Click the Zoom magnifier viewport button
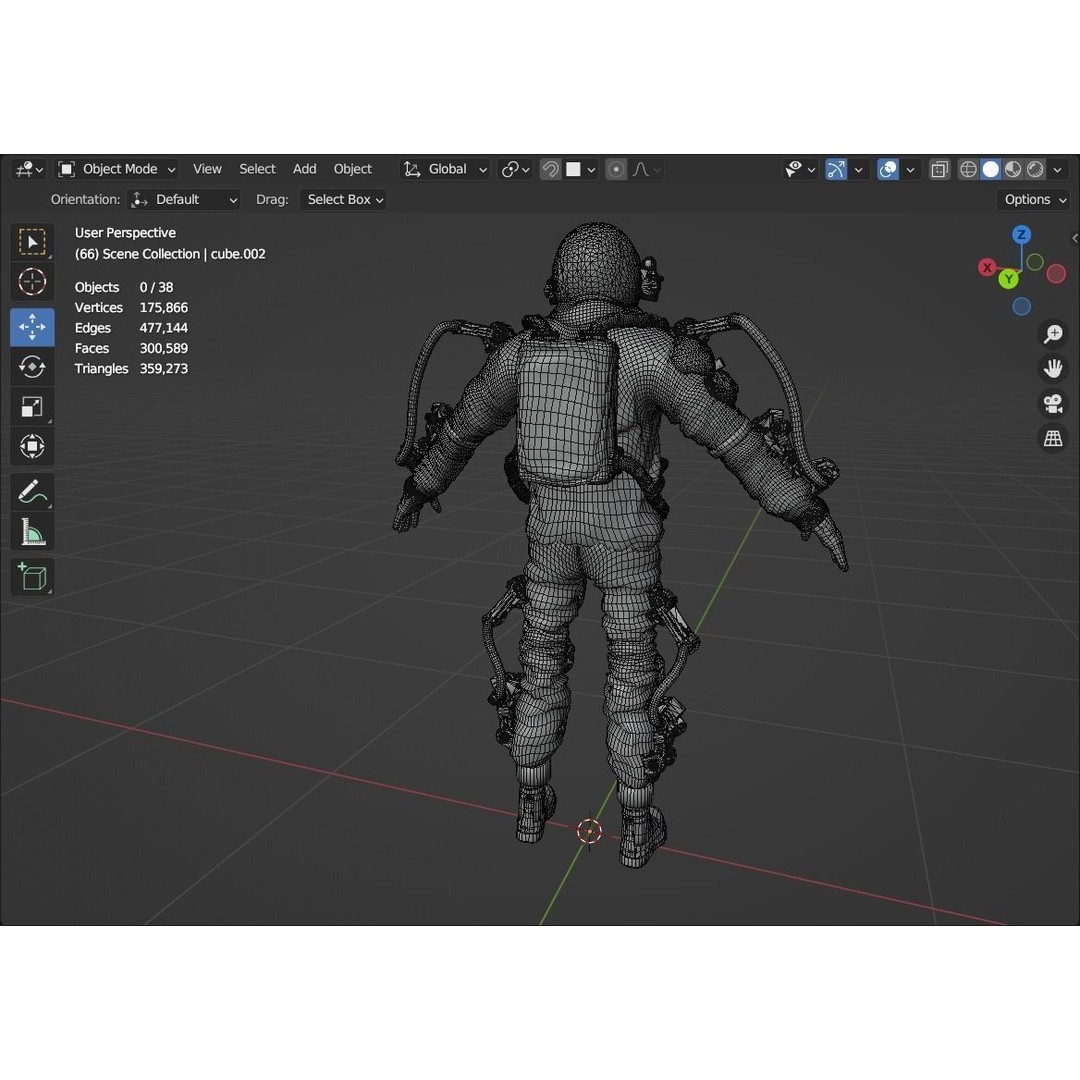1080x1080 pixels. [1052, 334]
